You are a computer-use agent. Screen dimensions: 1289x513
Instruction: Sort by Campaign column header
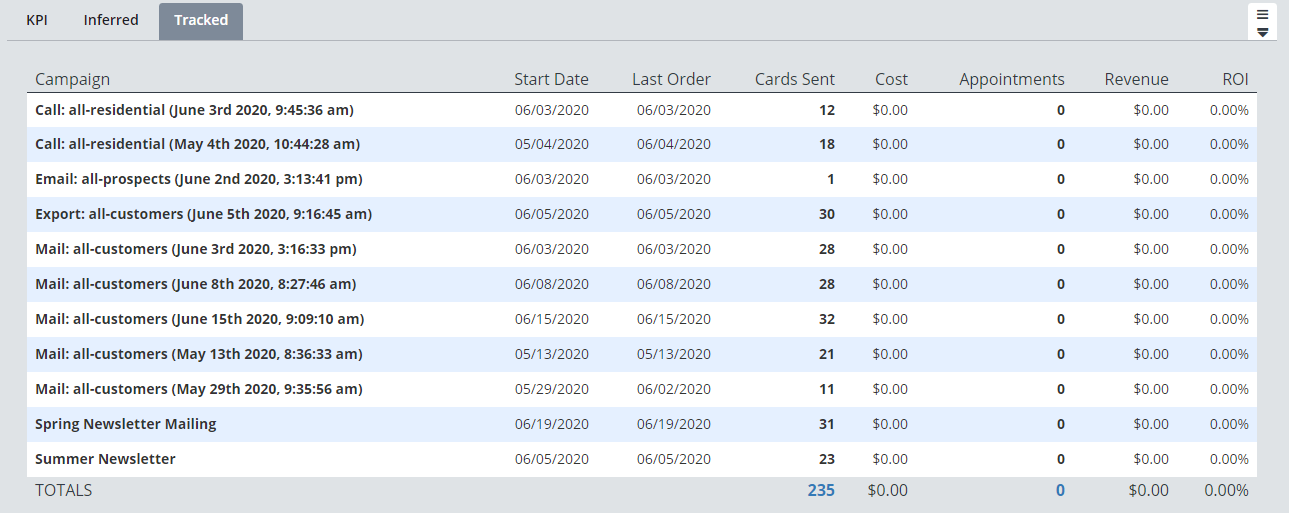pos(73,79)
